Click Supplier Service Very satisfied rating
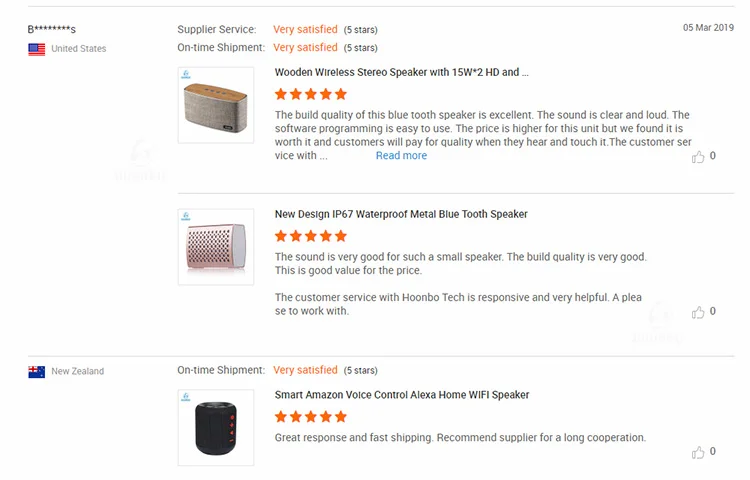 pos(305,30)
